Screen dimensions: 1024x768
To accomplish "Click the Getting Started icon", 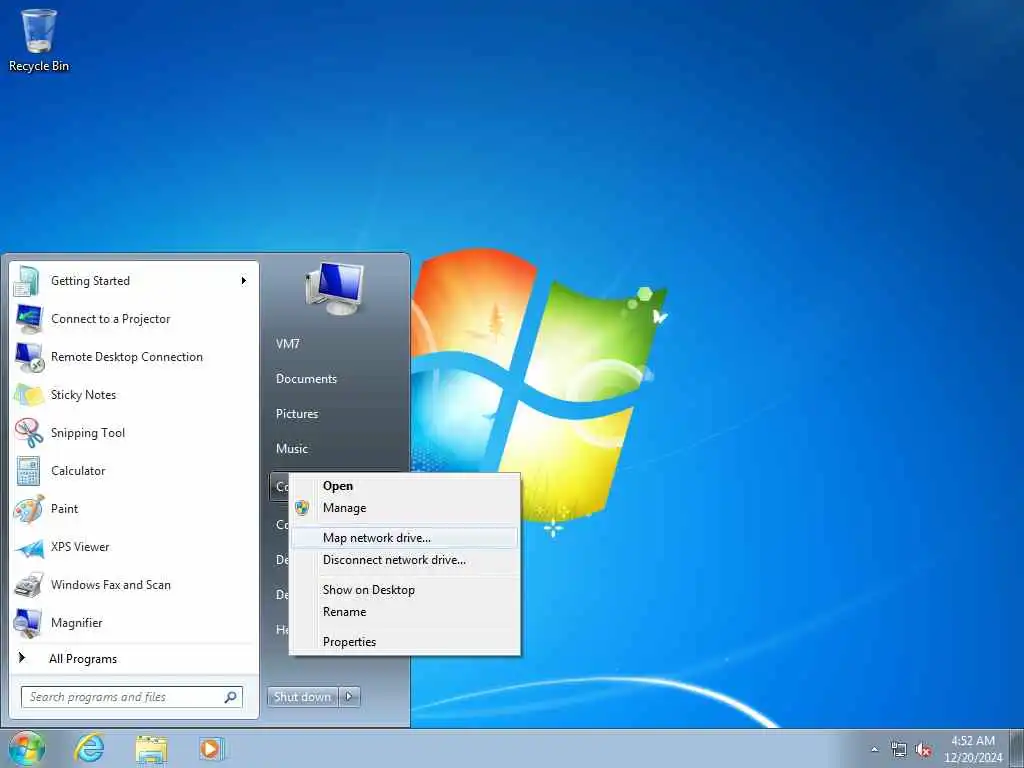I will tap(27, 281).
